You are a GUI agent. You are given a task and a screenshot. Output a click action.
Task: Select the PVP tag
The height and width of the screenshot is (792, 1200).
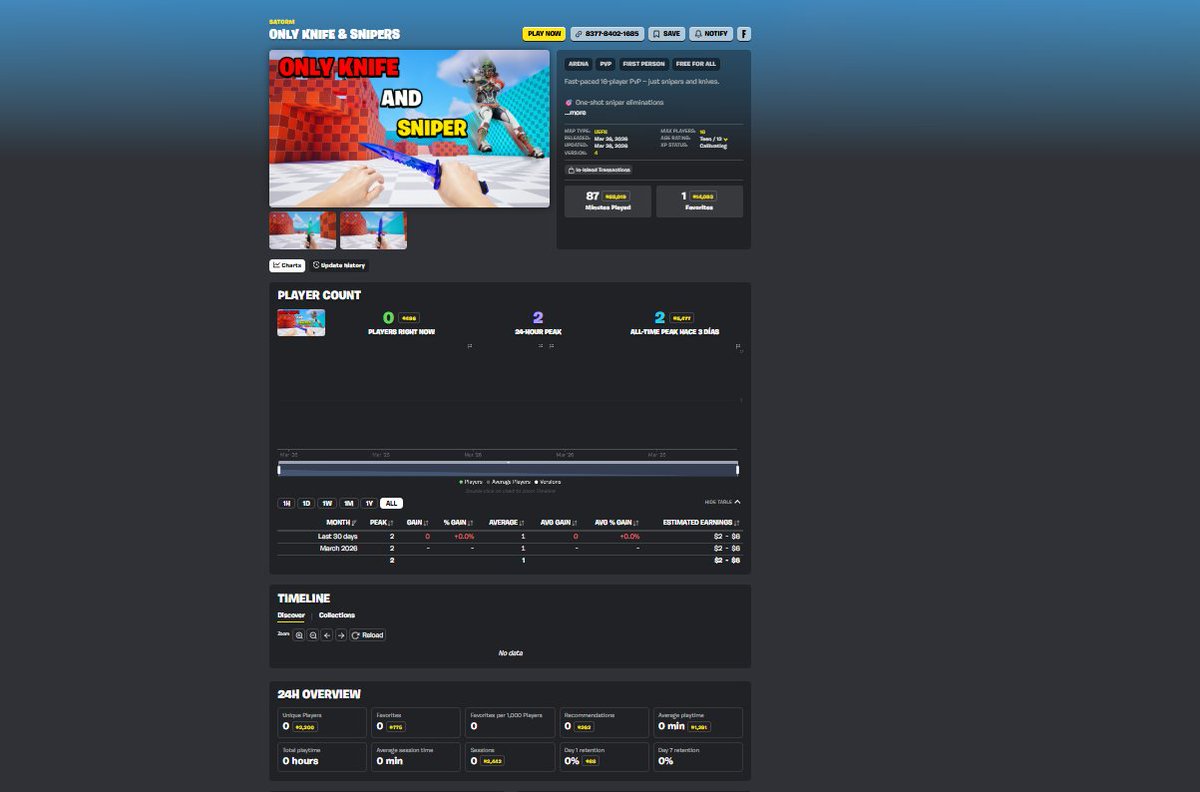pos(606,64)
